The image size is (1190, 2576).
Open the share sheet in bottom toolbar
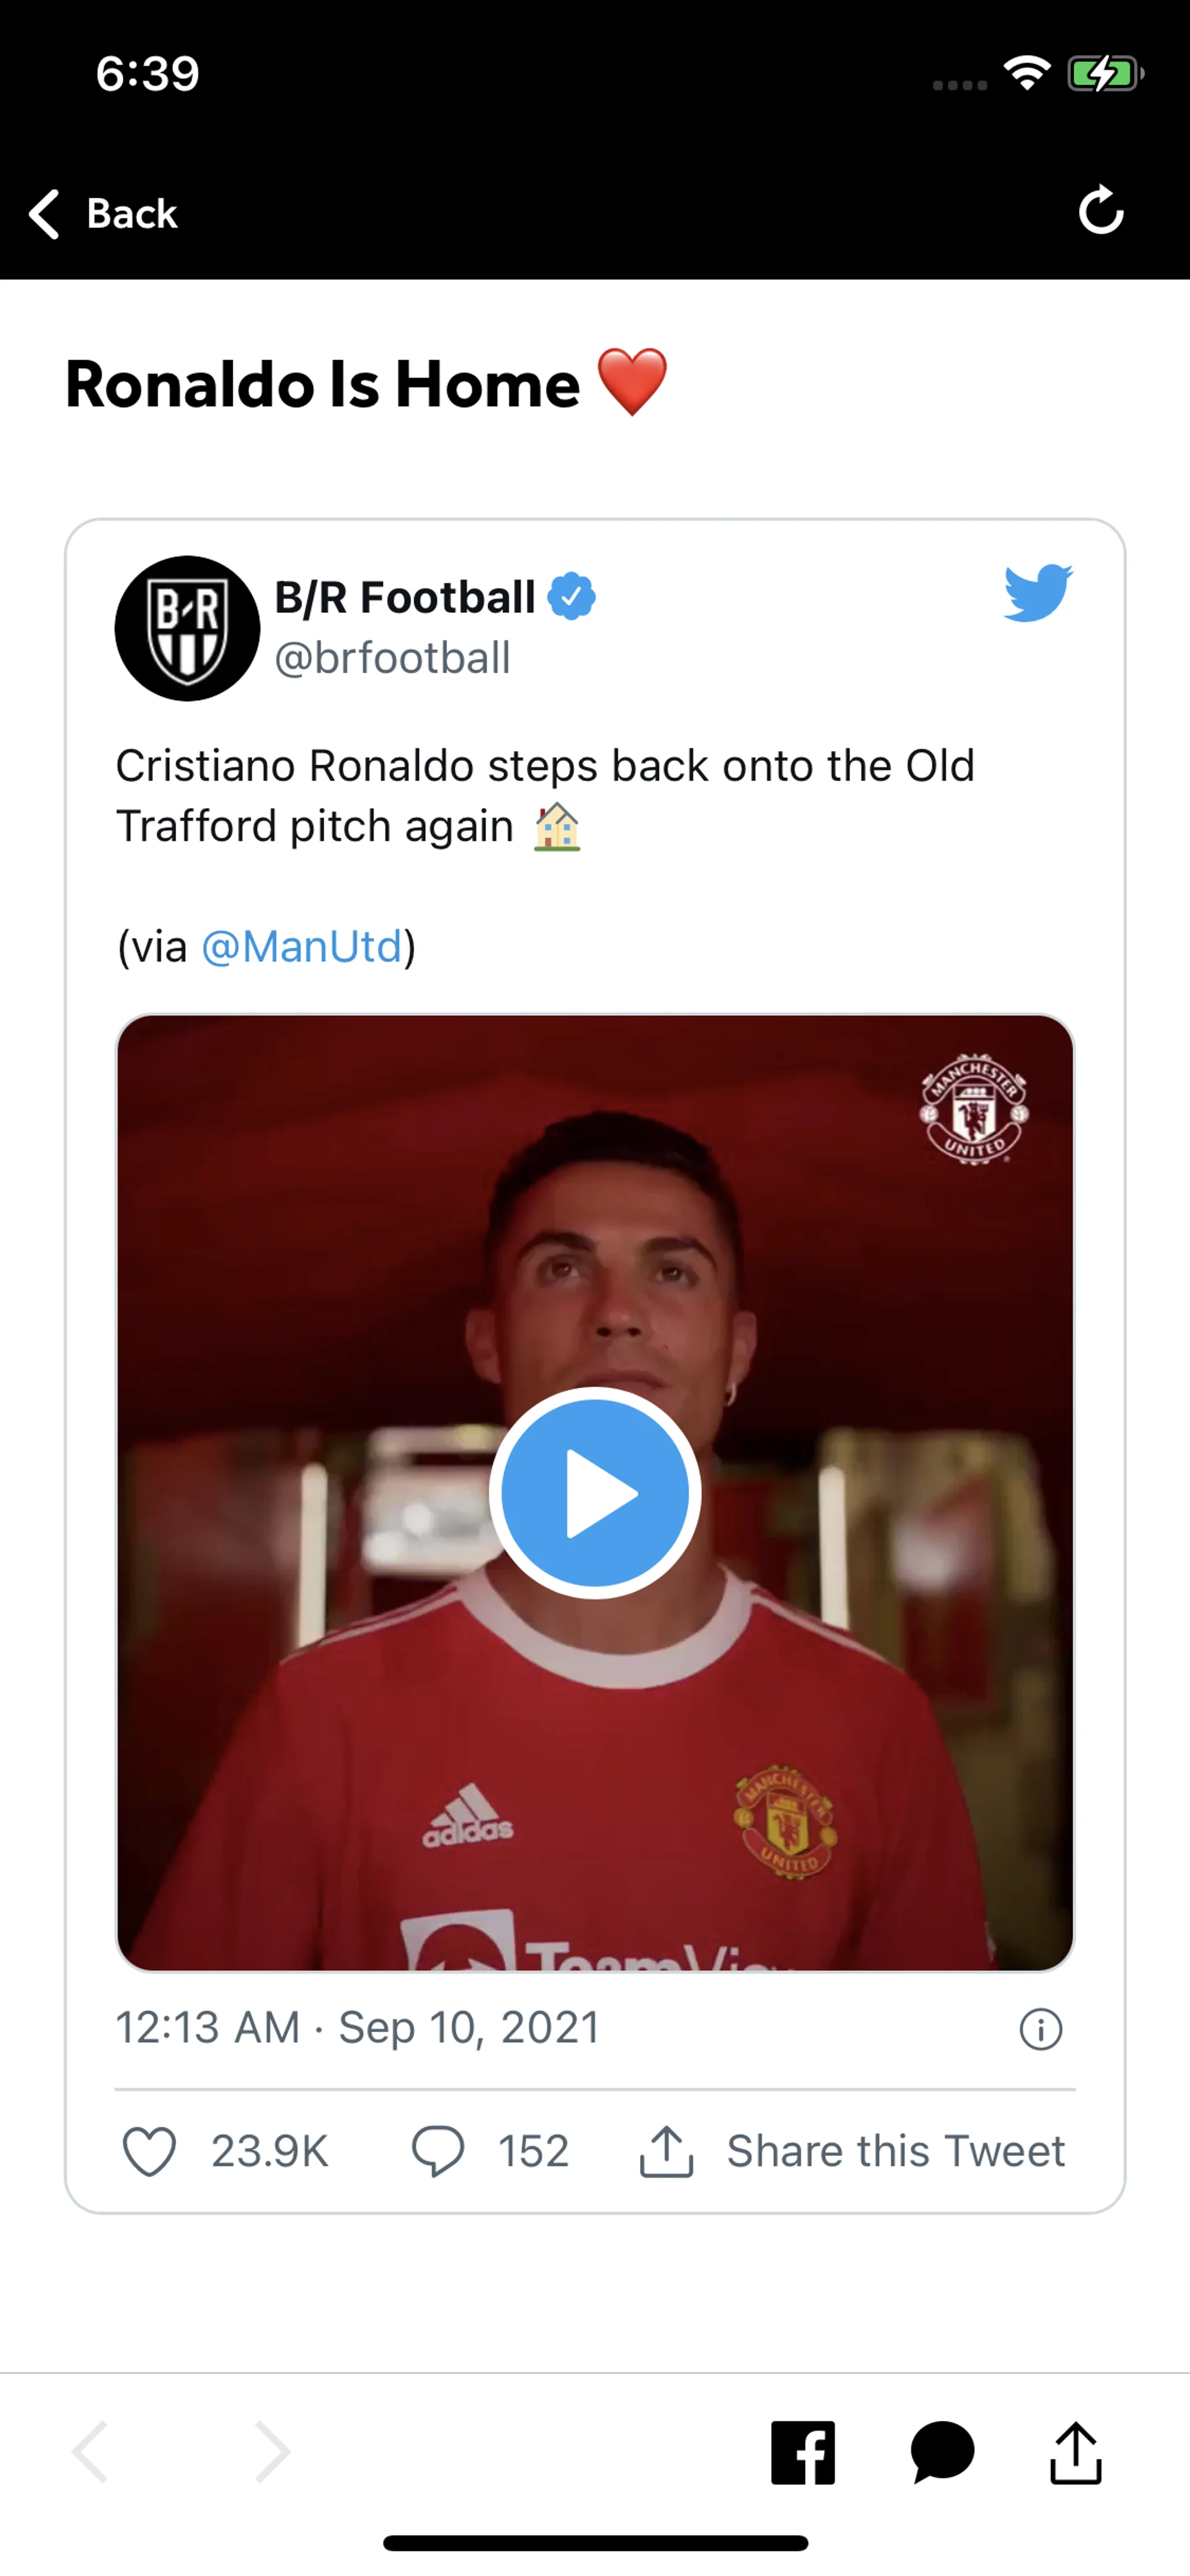pos(1076,2452)
